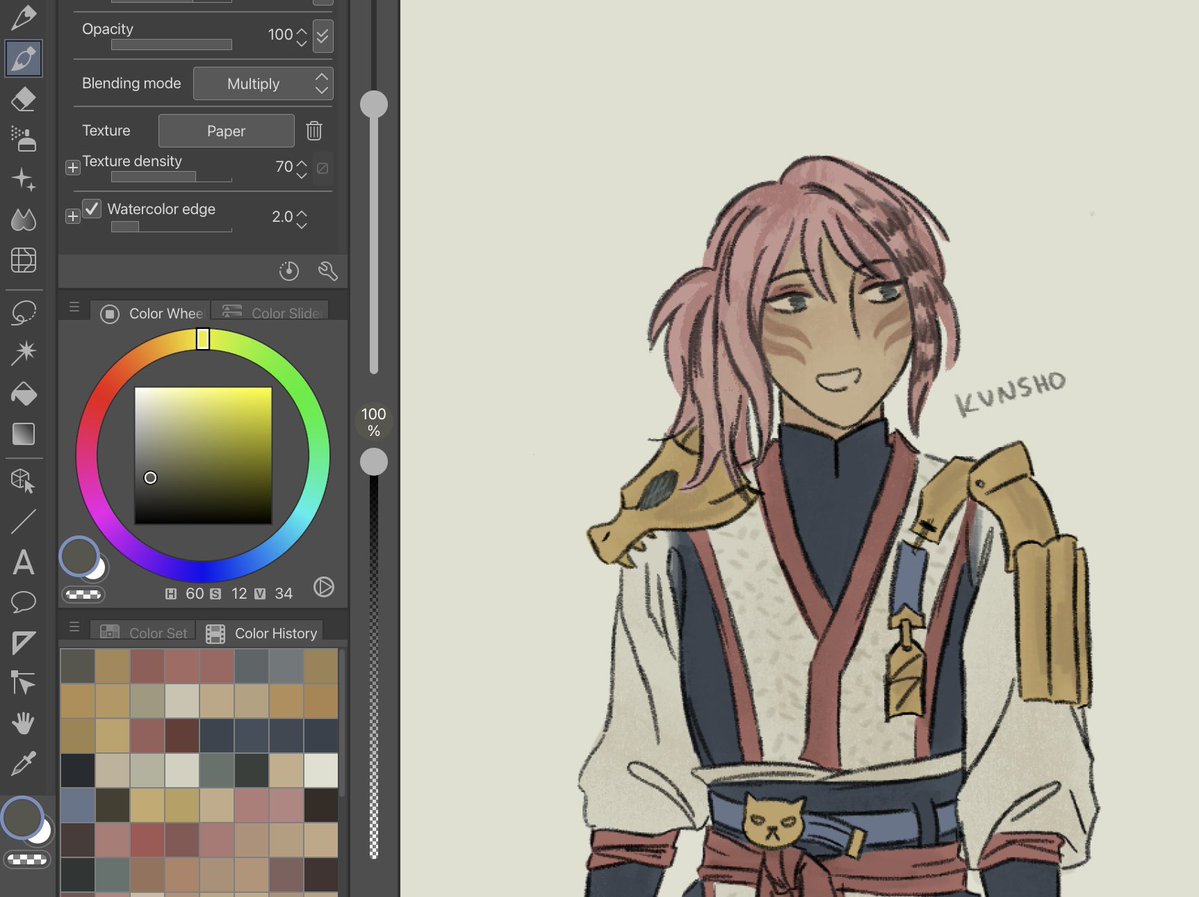The image size is (1199, 897).
Task: Open the Blending mode Multiply dropdown
Action: click(x=263, y=83)
